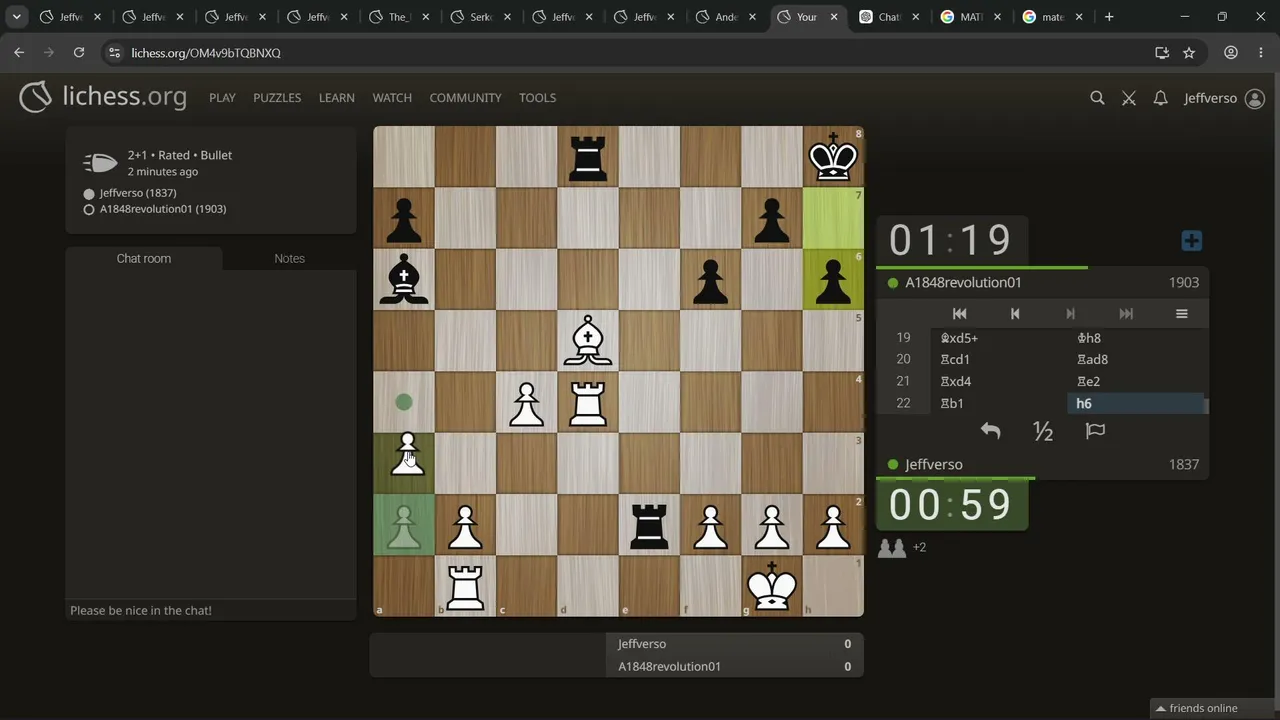Close the active 'Your' tab
Image resolution: width=1280 pixels, height=720 pixels.
coord(834,17)
